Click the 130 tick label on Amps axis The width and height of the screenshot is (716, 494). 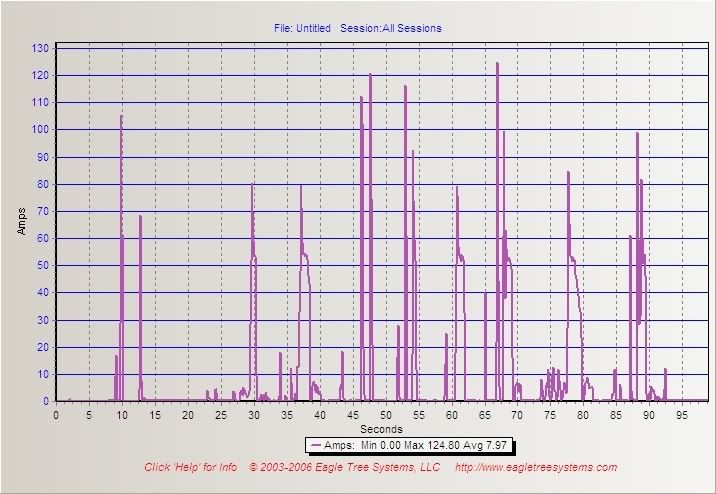pos(39,48)
